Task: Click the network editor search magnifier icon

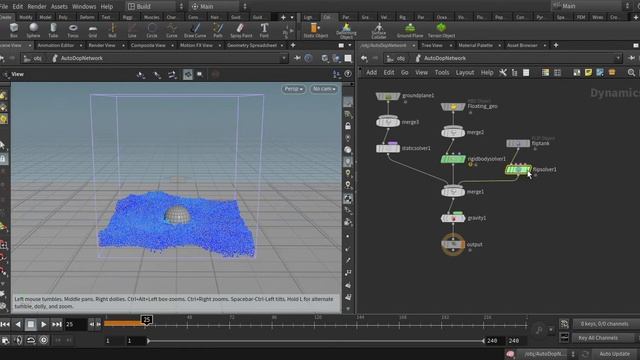Action: click(631, 72)
